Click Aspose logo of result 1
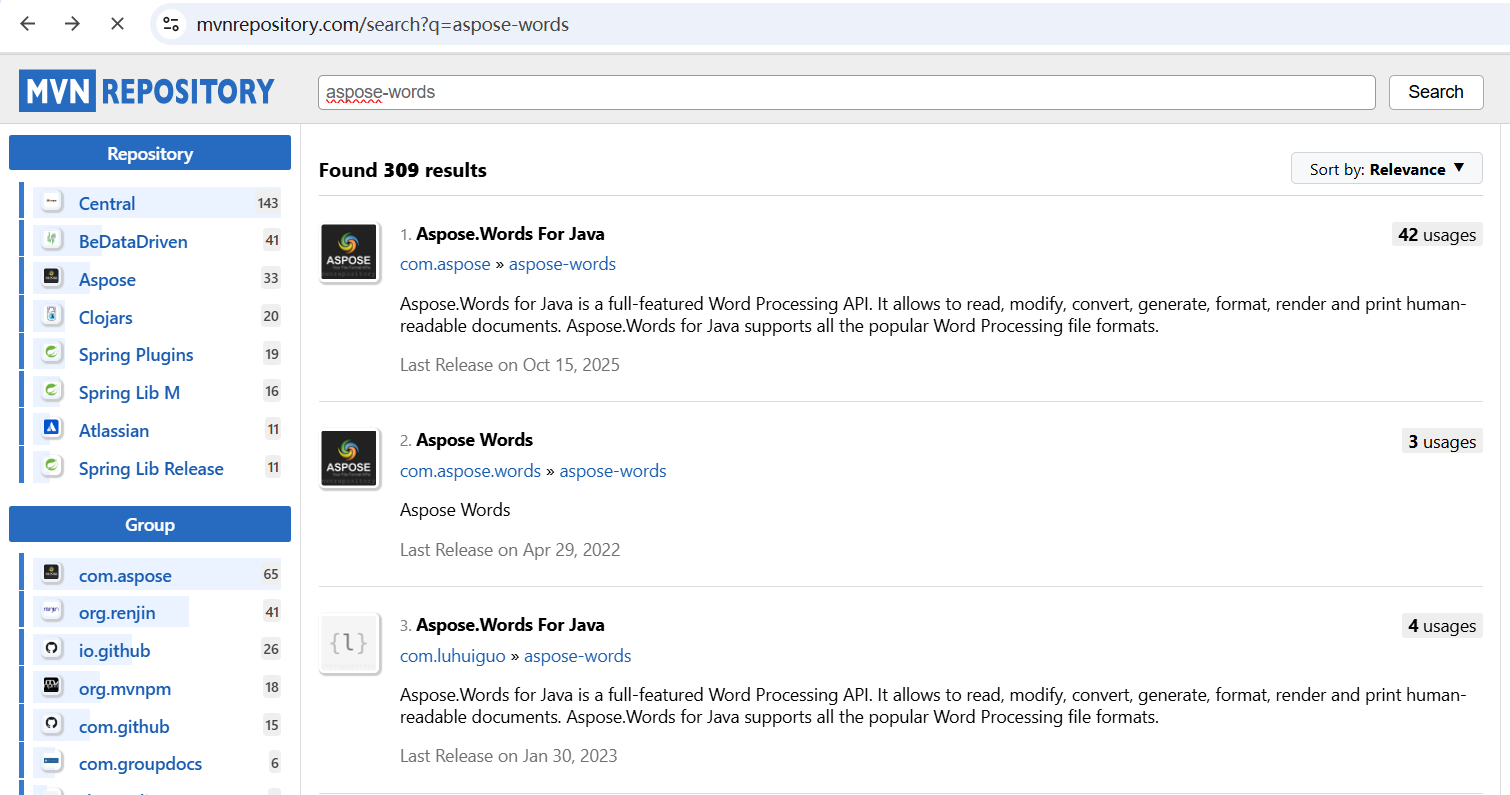This screenshot has width=1510, height=795. tap(349, 252)
